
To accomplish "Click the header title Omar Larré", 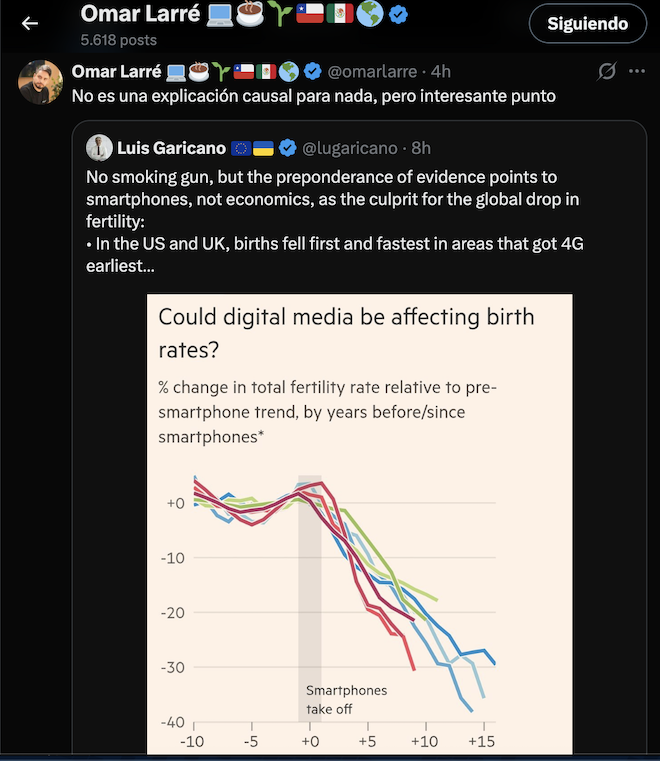I will 140,14.
